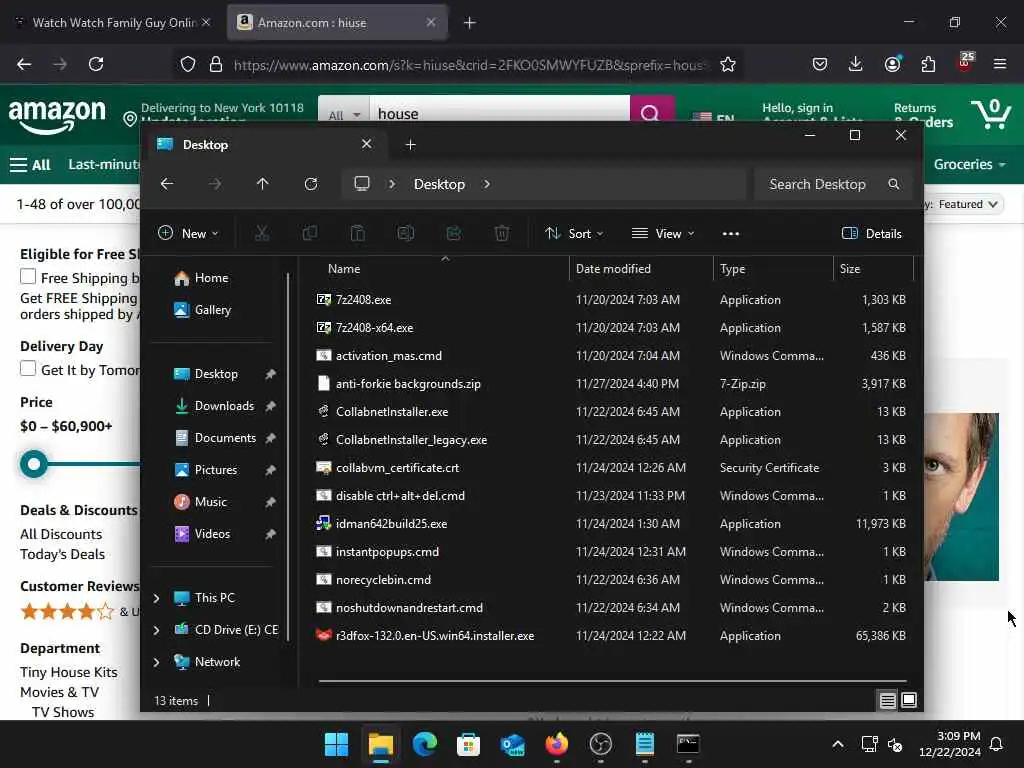1024x768 pixels.
Task: Save page to Pocket icon in Firefox
Action: coord(820,64)
